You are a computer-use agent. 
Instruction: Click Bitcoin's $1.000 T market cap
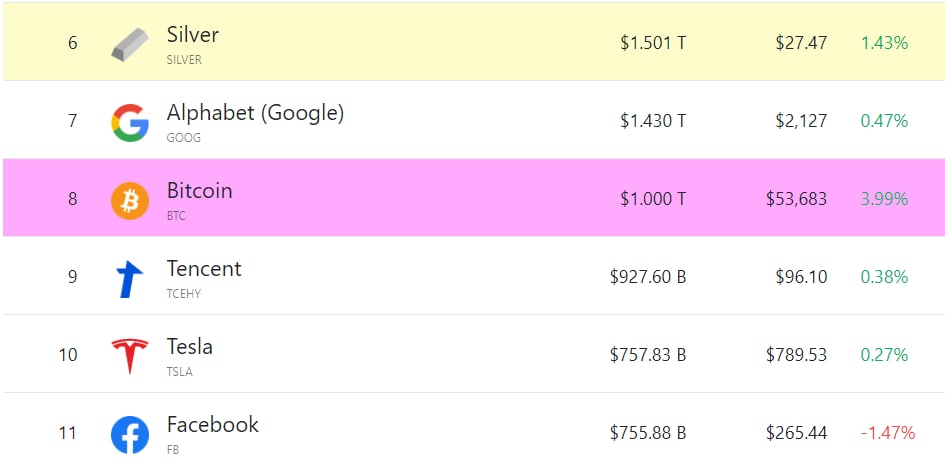pos(653,199)
